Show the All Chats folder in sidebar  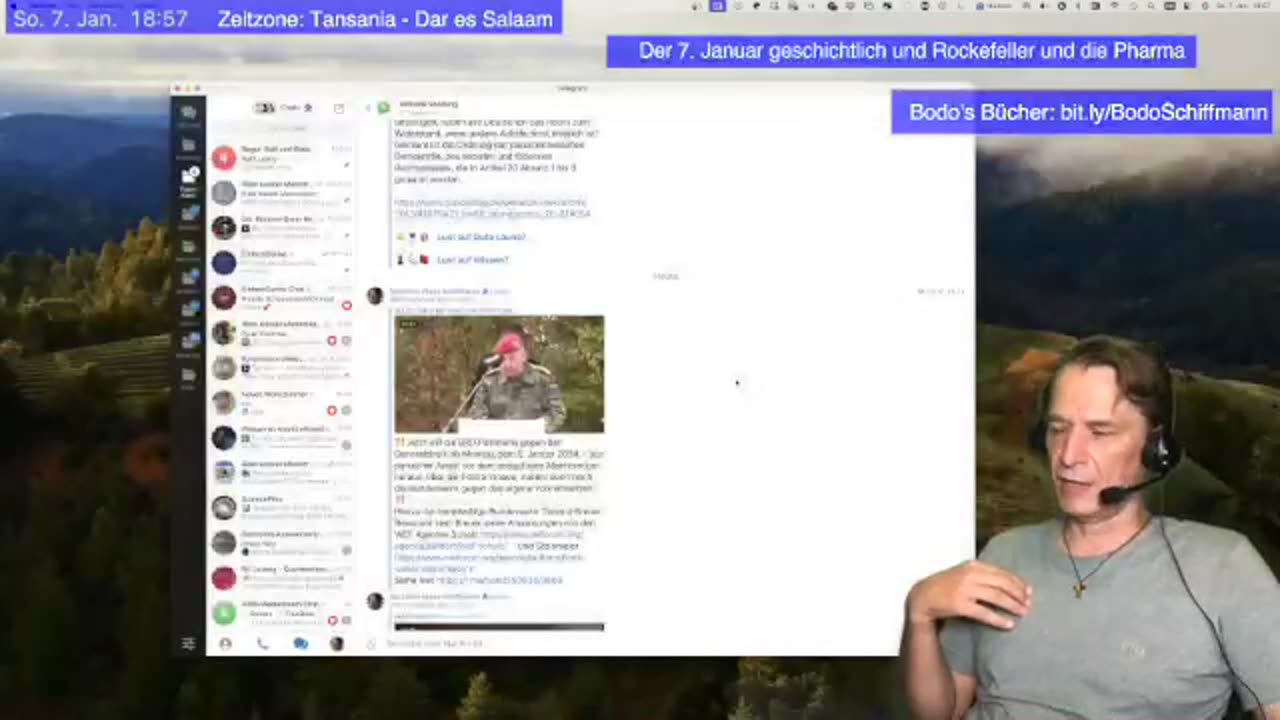188,116
